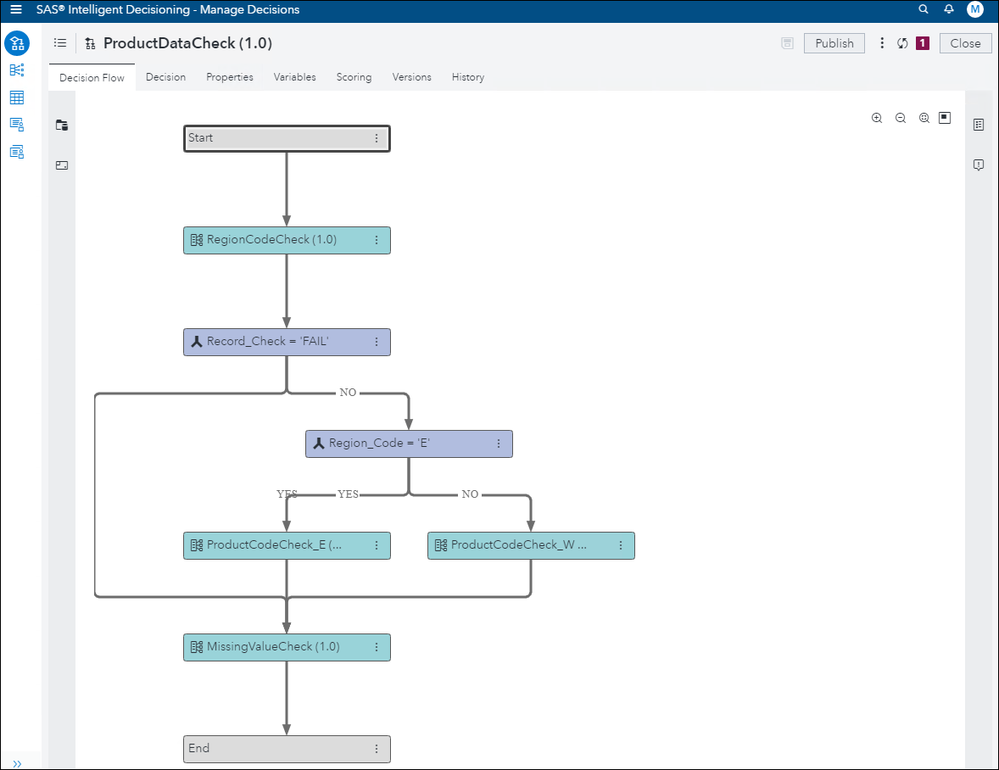Viewport: 999px width, 770px height.
Task: Open the more options menu beside Publish
Action: coord(882,43)
